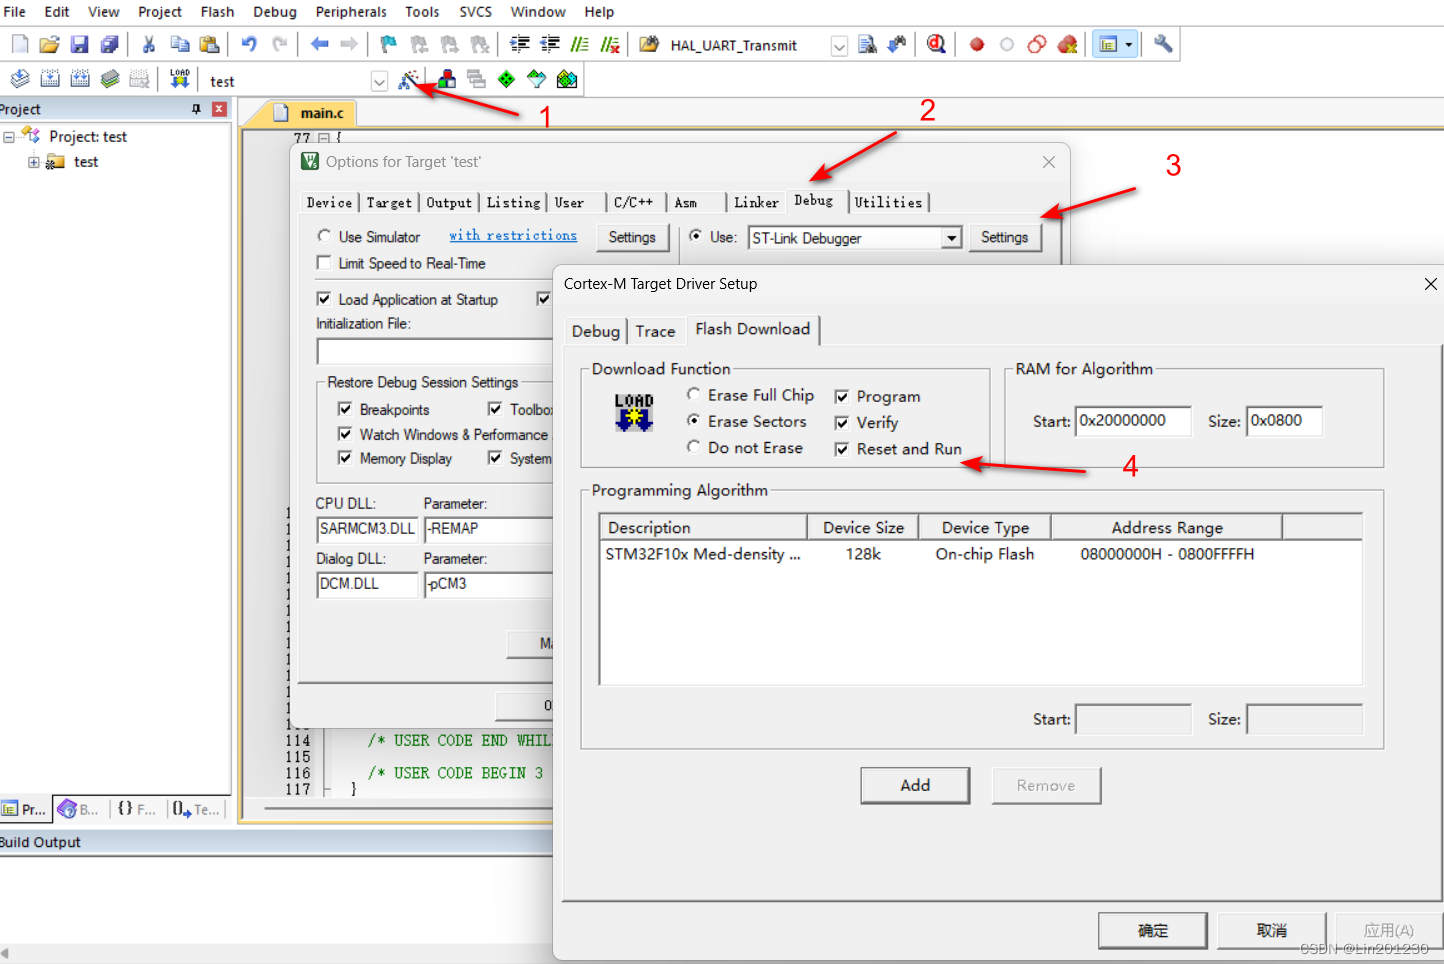1444x964 pixels.
Task: Save the current file
Action: [80, 44]
